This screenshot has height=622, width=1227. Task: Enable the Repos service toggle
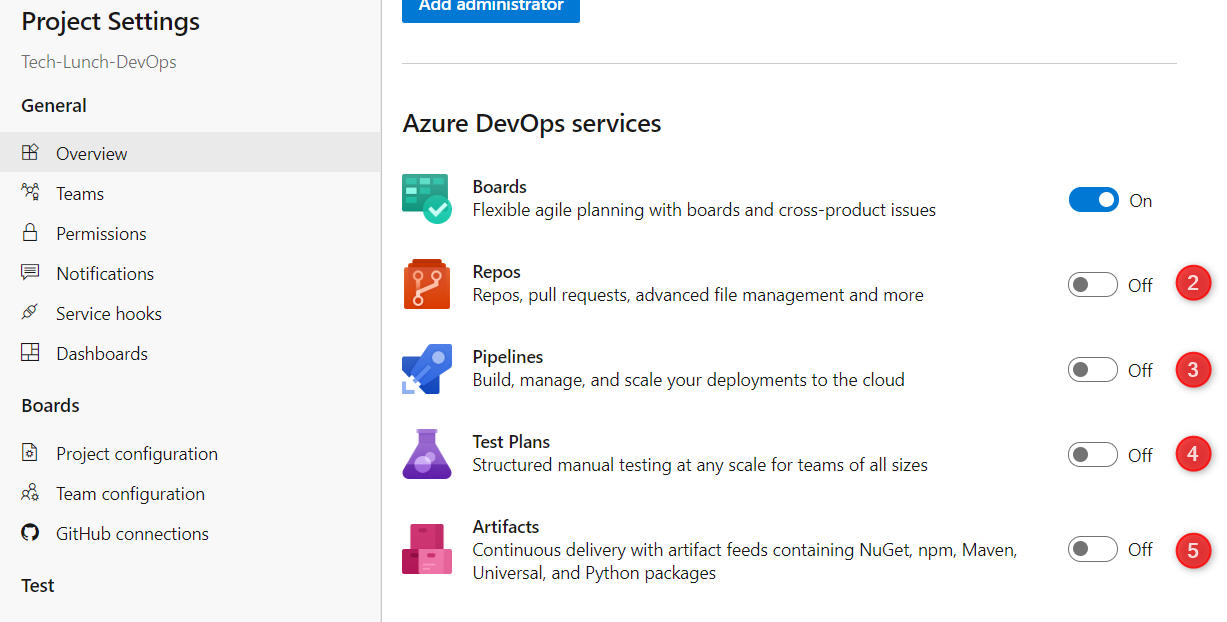(1092, 285)
